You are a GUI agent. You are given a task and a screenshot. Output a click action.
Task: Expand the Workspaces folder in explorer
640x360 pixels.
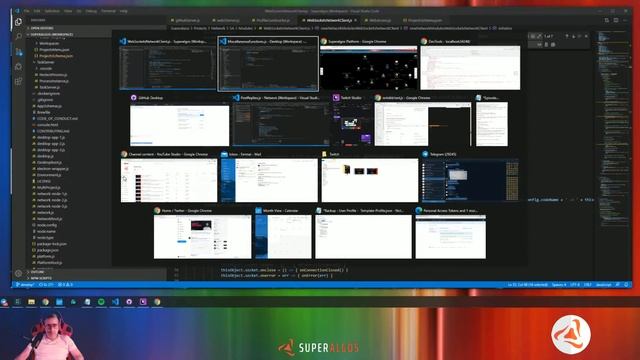coord(49,43)
